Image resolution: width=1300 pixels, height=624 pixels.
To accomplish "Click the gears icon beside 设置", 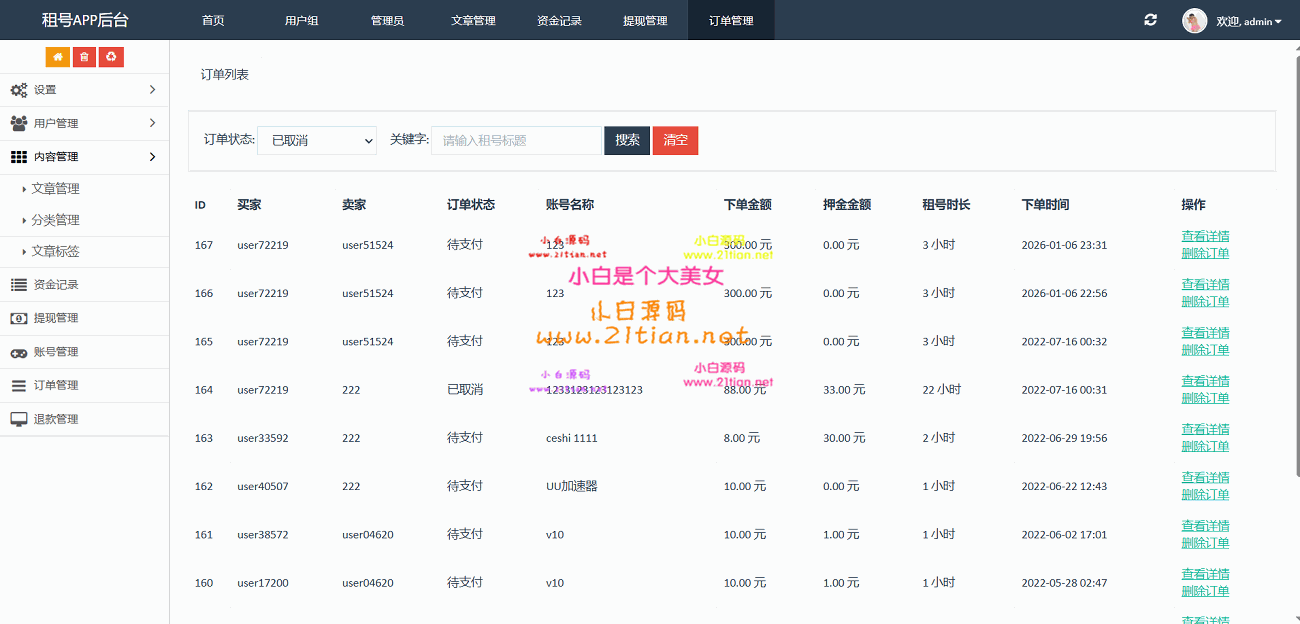I will [x=19, y=90].
